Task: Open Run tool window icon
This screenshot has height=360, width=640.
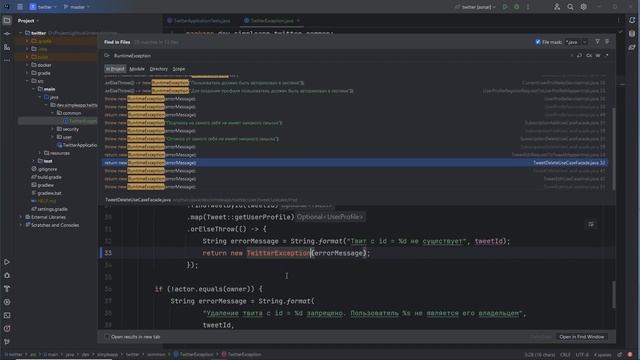Action: point(7,262)
